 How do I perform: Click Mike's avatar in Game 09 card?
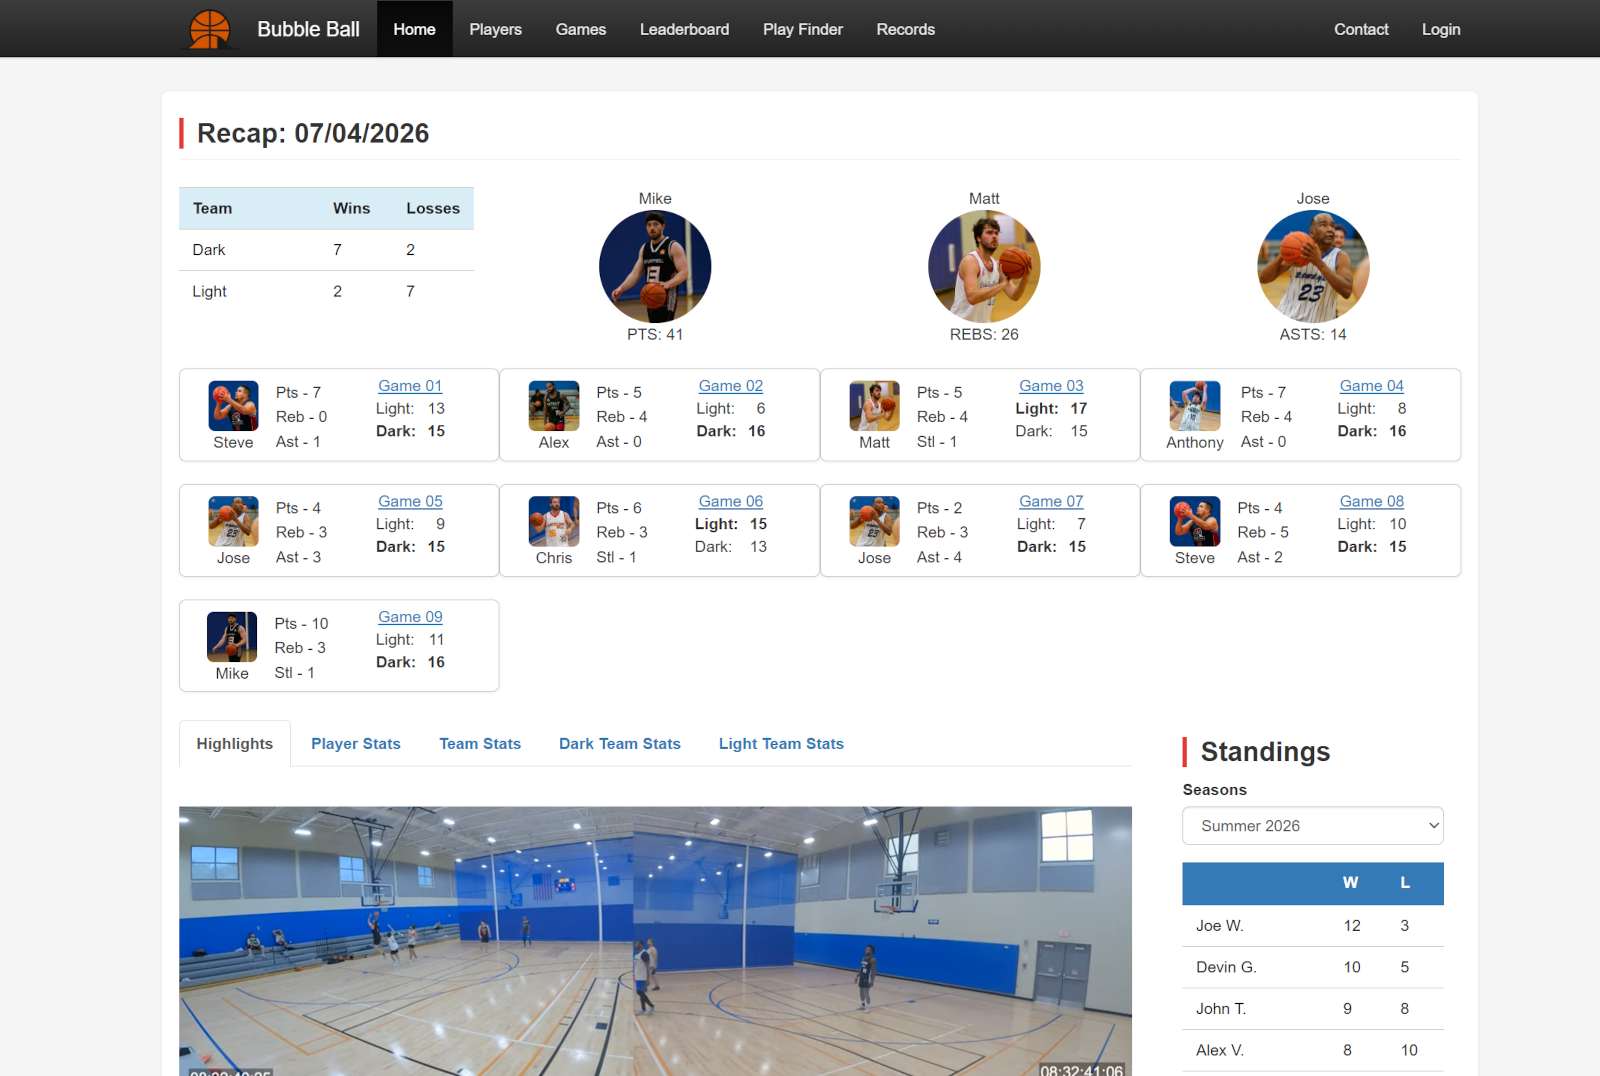tap(232, 637)
